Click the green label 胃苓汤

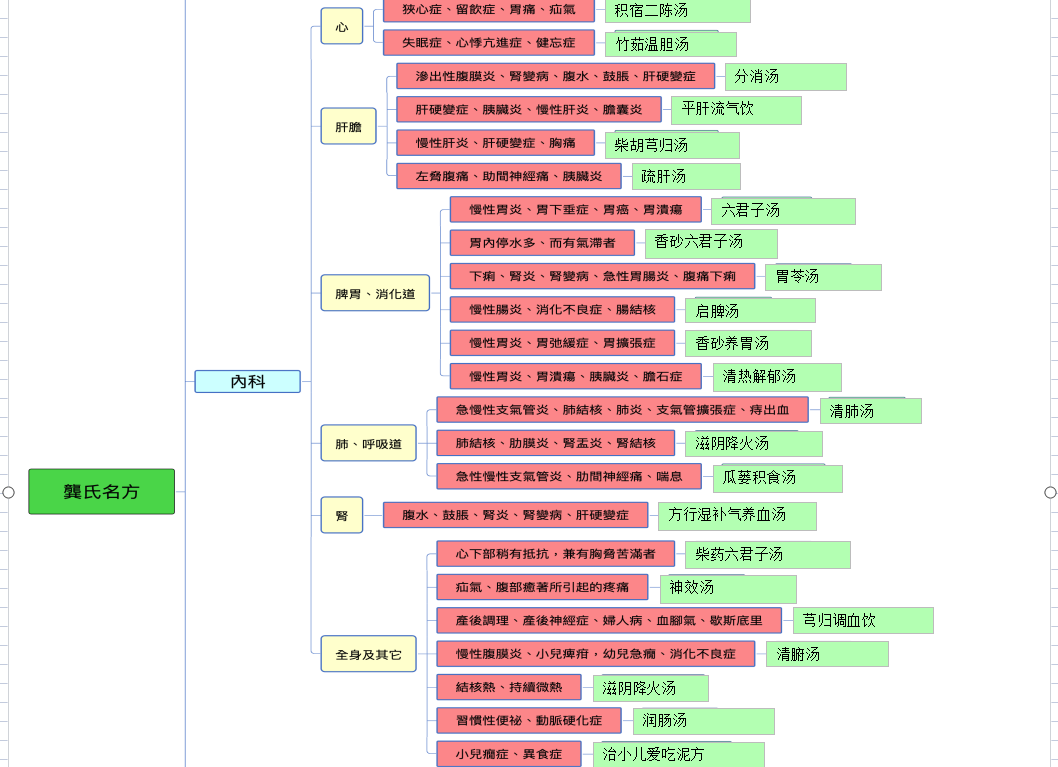[x=823, y=277]
